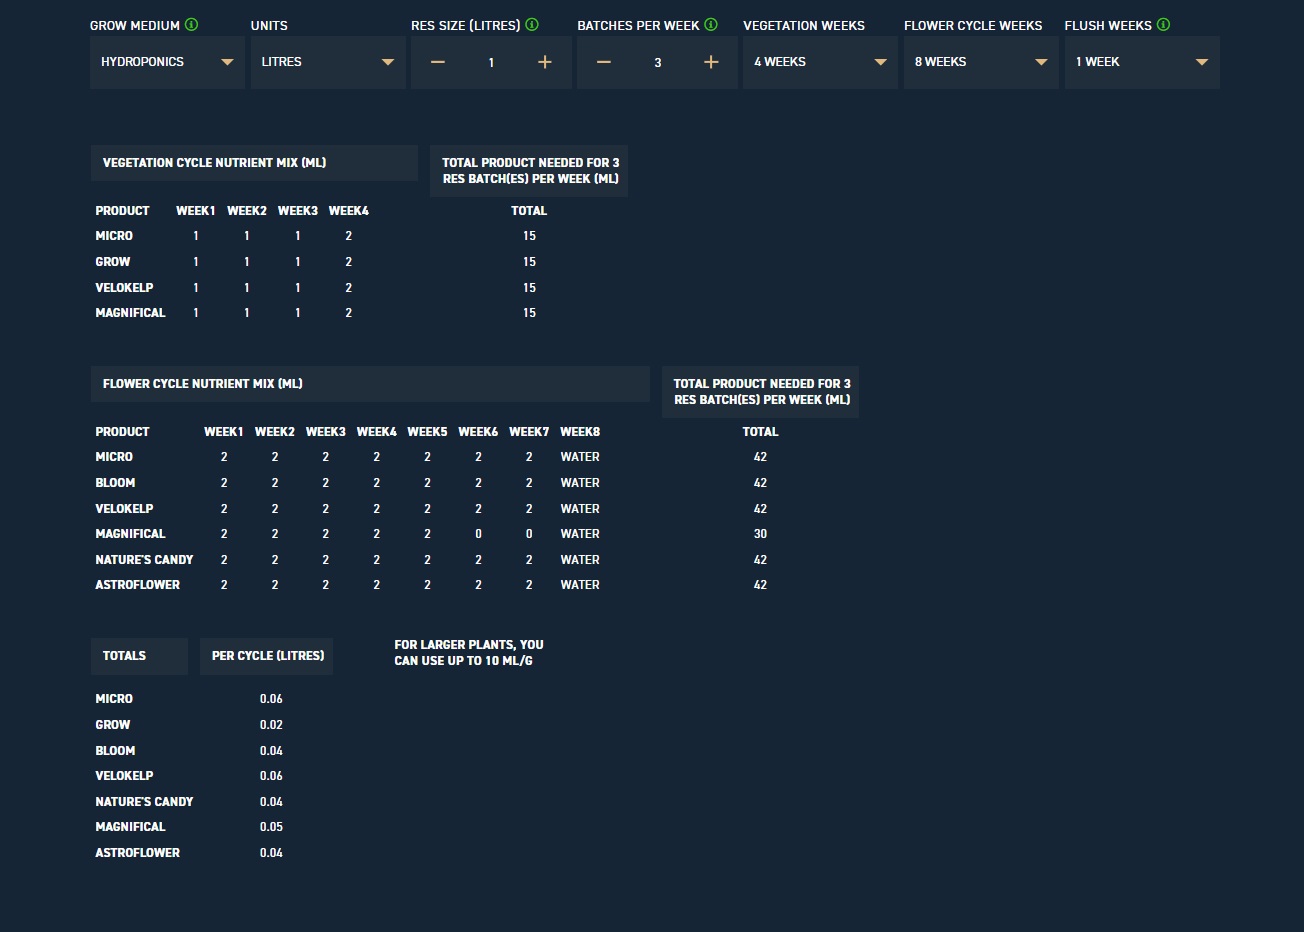
Task: Expand the Vegetation Weeks dropdown
Action: [x=820, y=62]
